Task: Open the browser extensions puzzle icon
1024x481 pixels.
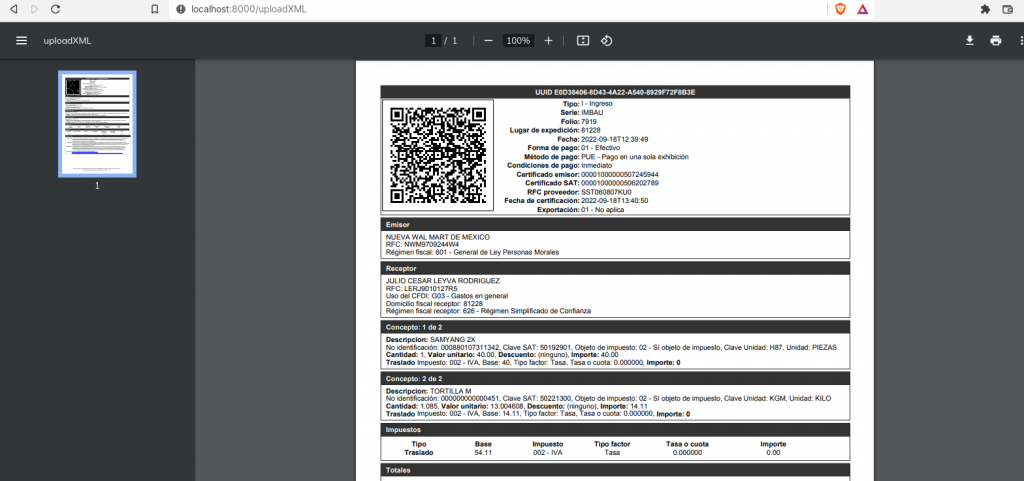Action: point(984,9)
